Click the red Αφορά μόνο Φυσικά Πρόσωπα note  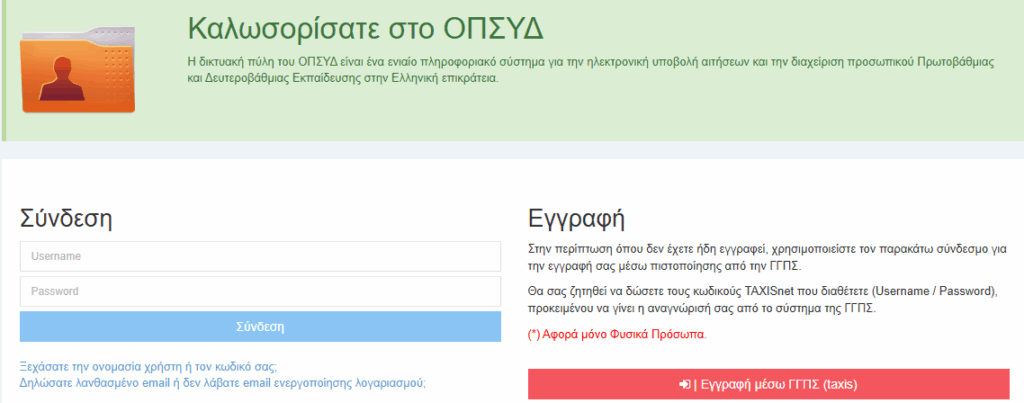click(x=618, y=334)
